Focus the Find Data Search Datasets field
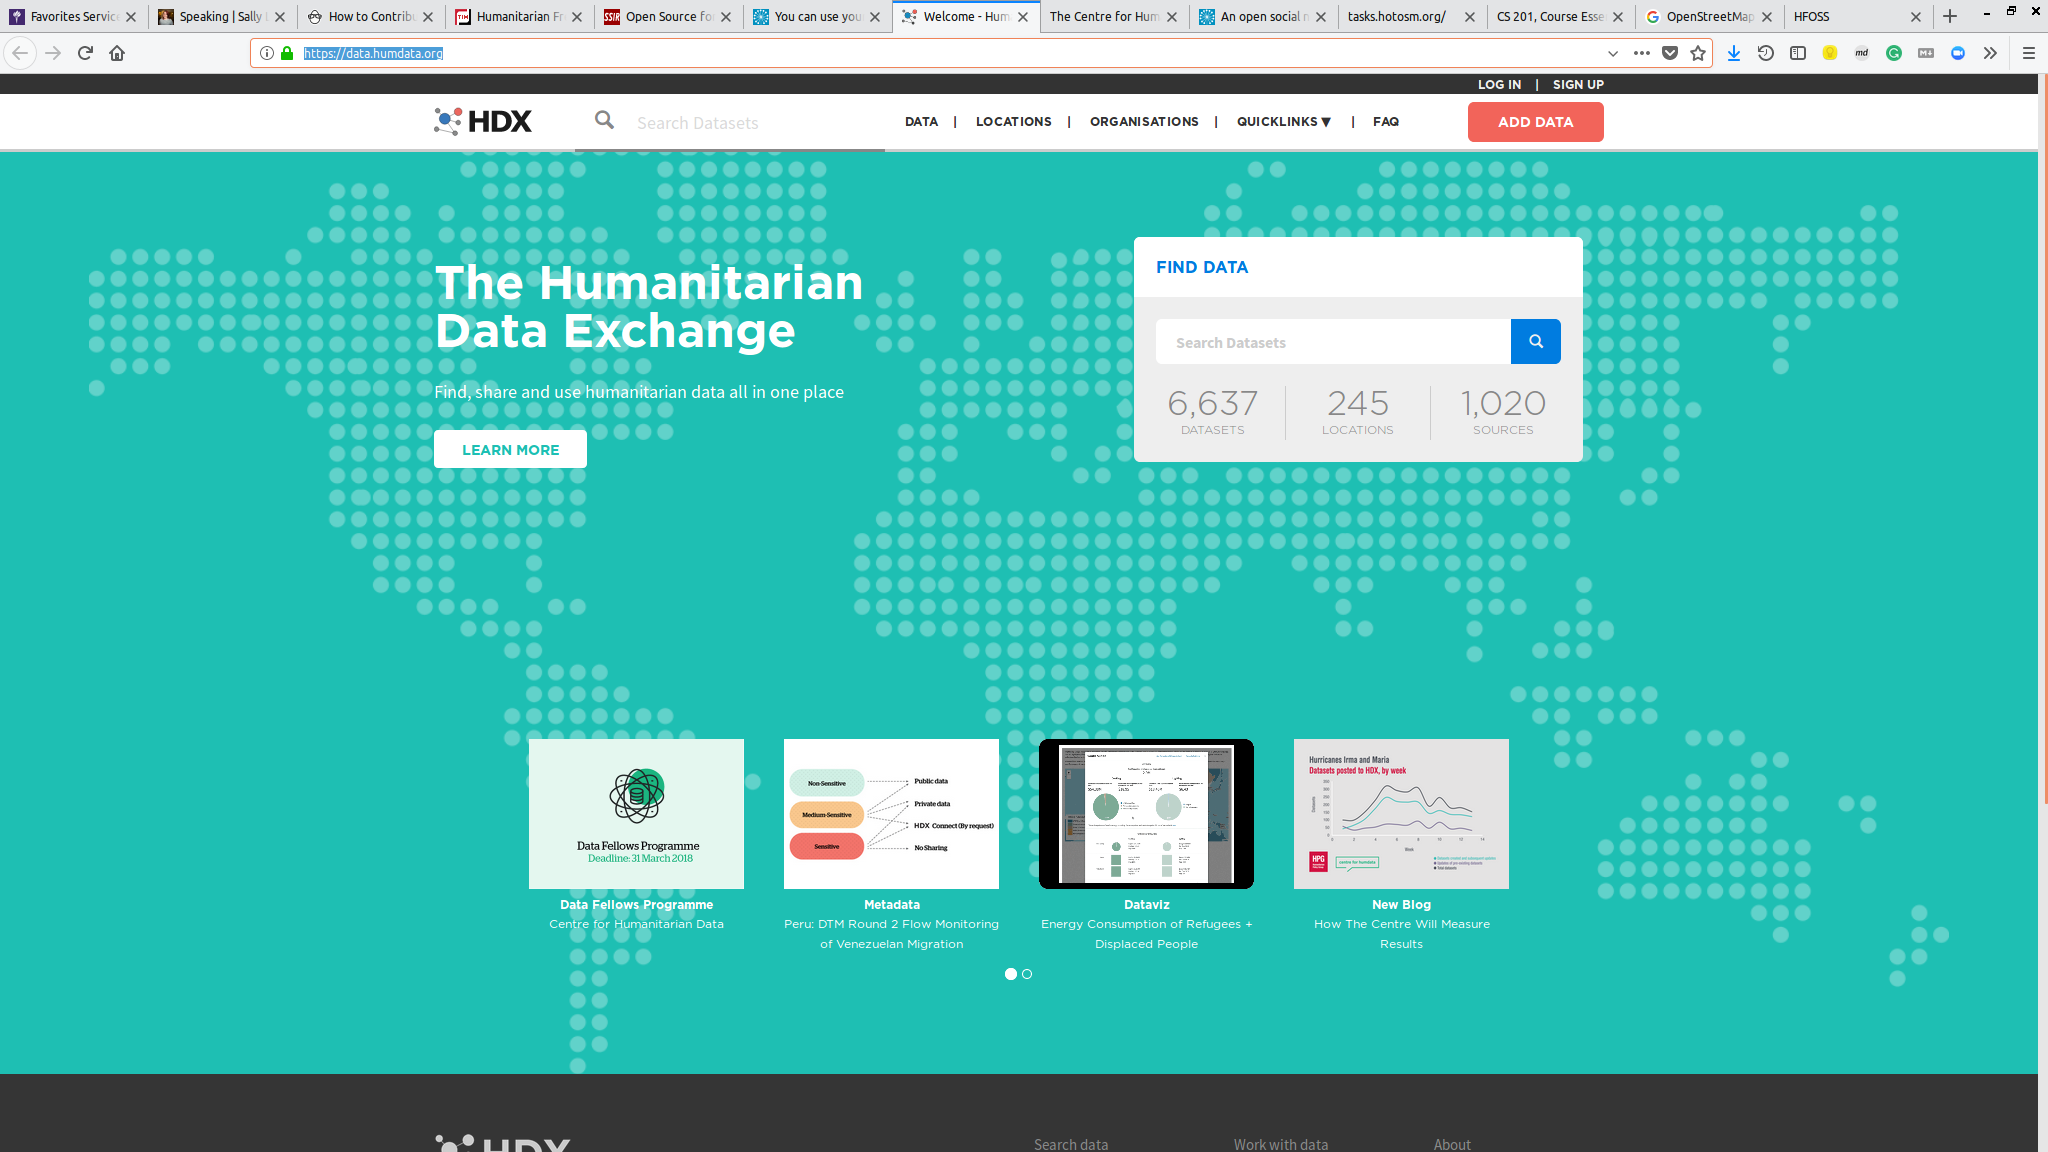The width and height of the screenshot is (2048, 1152). [1333, 342]
